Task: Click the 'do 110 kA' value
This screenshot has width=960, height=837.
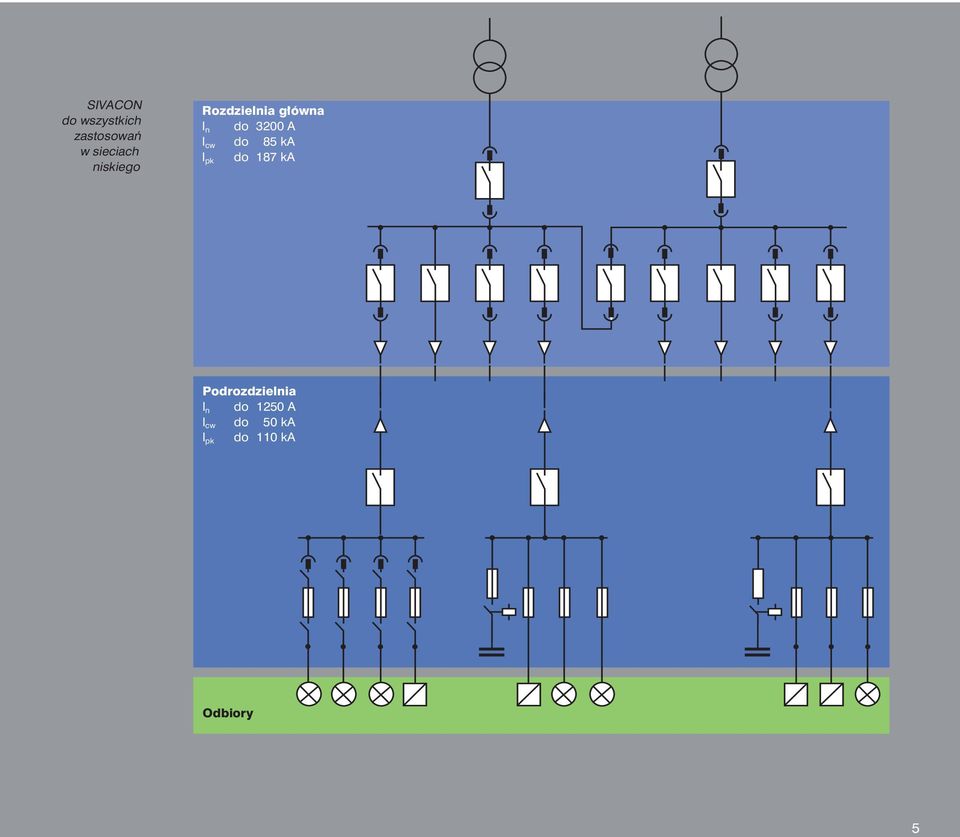Action: (264, 437)
